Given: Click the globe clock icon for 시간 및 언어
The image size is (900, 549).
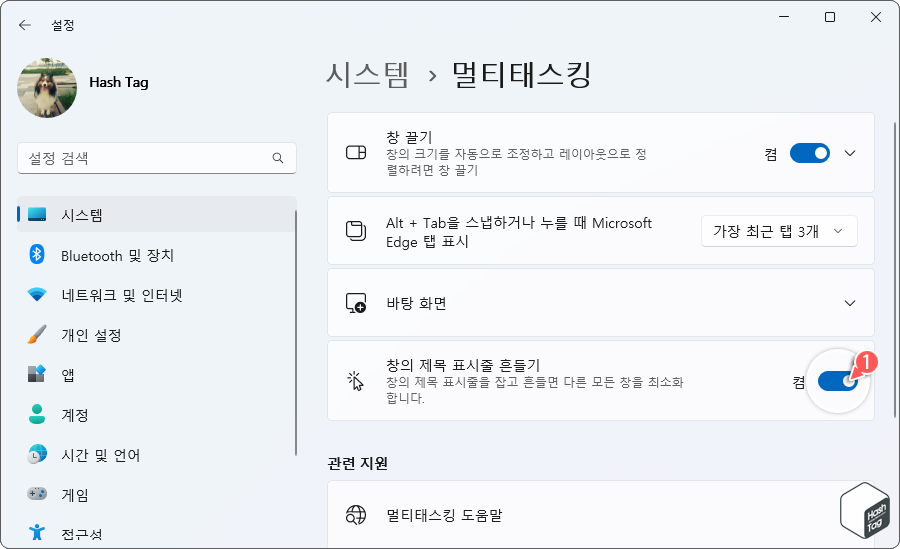Looking at the screenshot, I should [37, 454].
